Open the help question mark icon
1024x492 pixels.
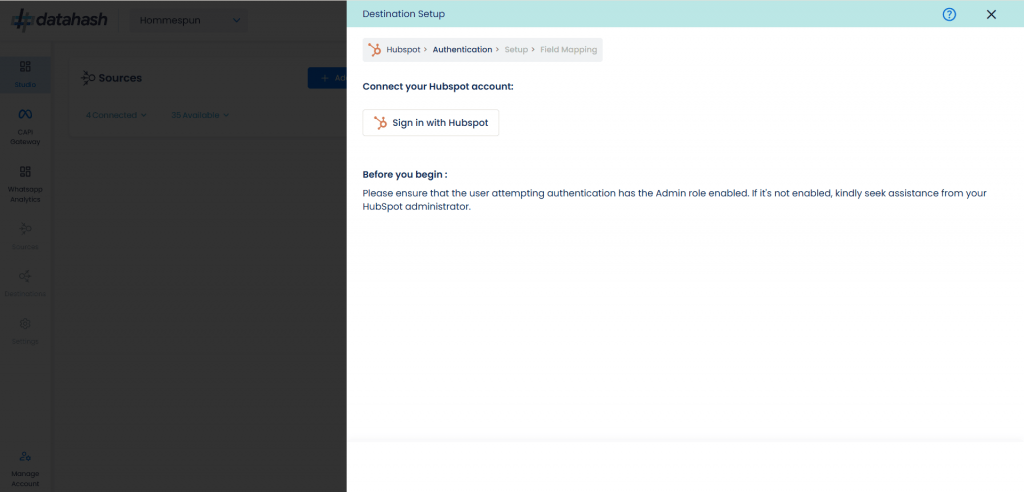point(949,14)
